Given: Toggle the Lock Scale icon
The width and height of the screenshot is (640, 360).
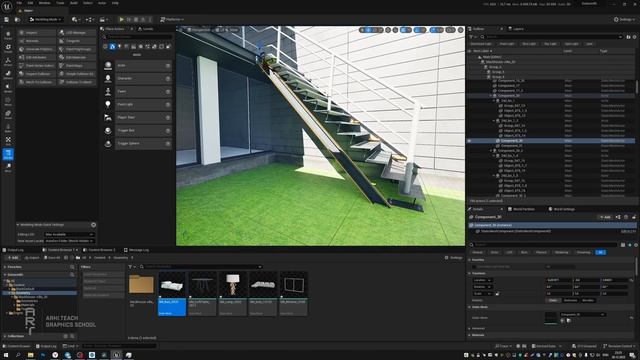Looking at the screenshot, I should click(x=497, y=293).
